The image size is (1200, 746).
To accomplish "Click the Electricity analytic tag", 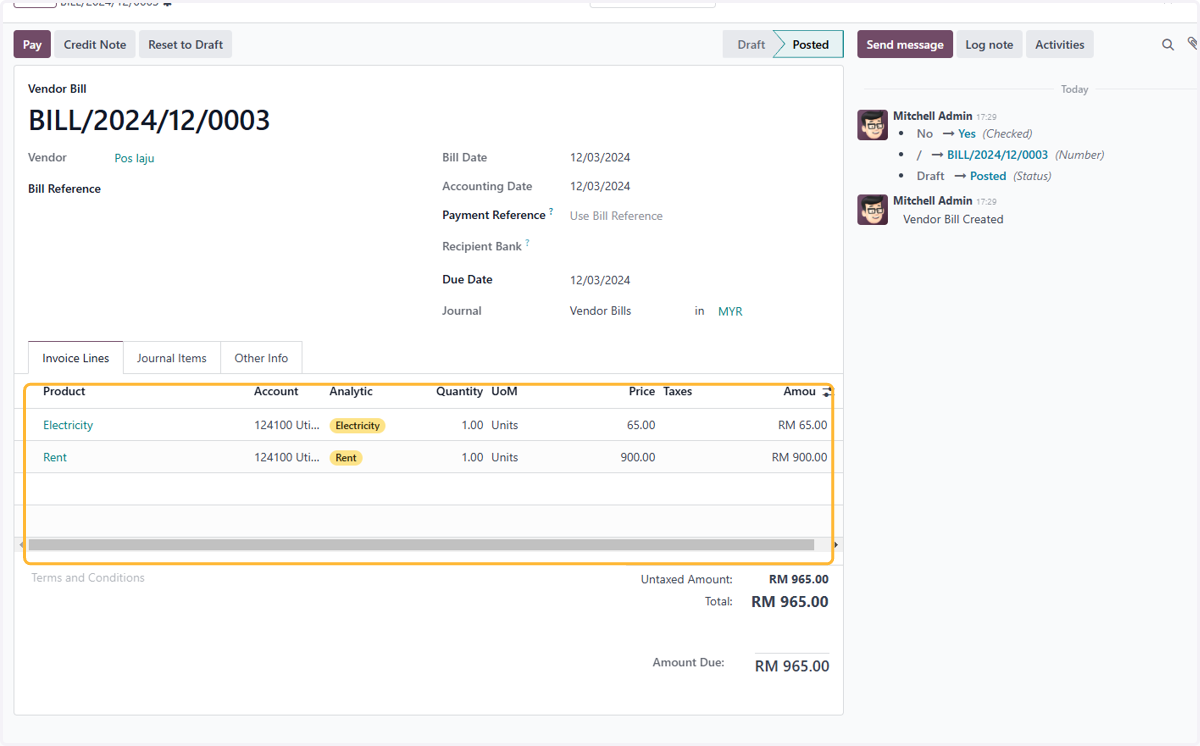I will click(357, 425).
